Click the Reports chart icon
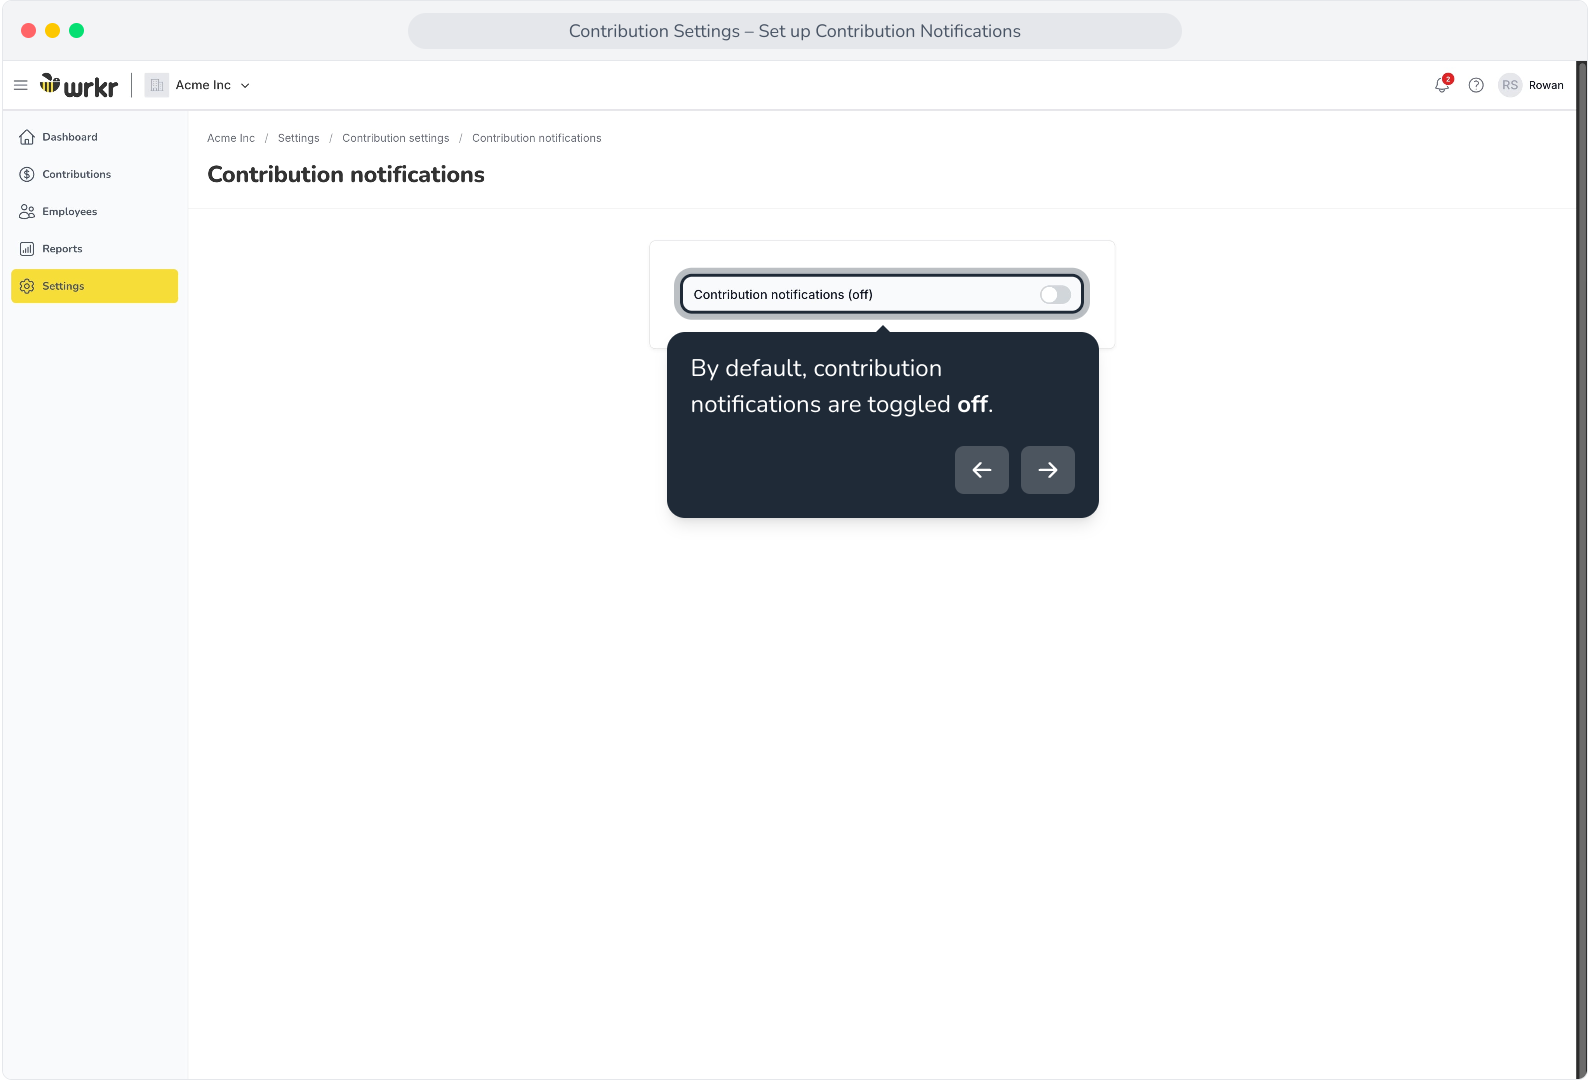This screenshot has width=1590, height=1080. click(27, 249)
